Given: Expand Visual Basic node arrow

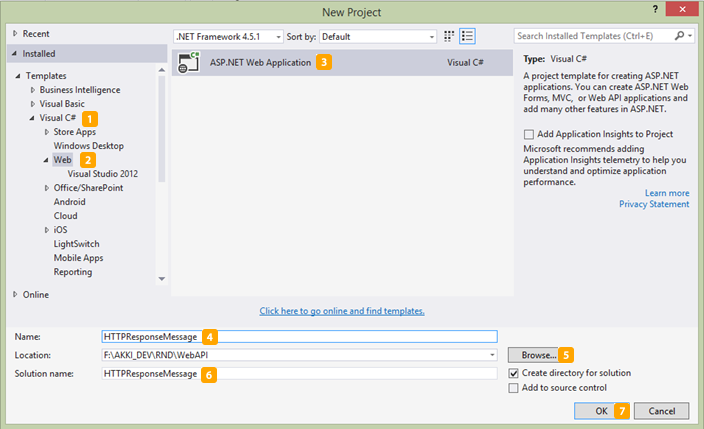Looking at the screenshot, I should (x=32, y=104).
